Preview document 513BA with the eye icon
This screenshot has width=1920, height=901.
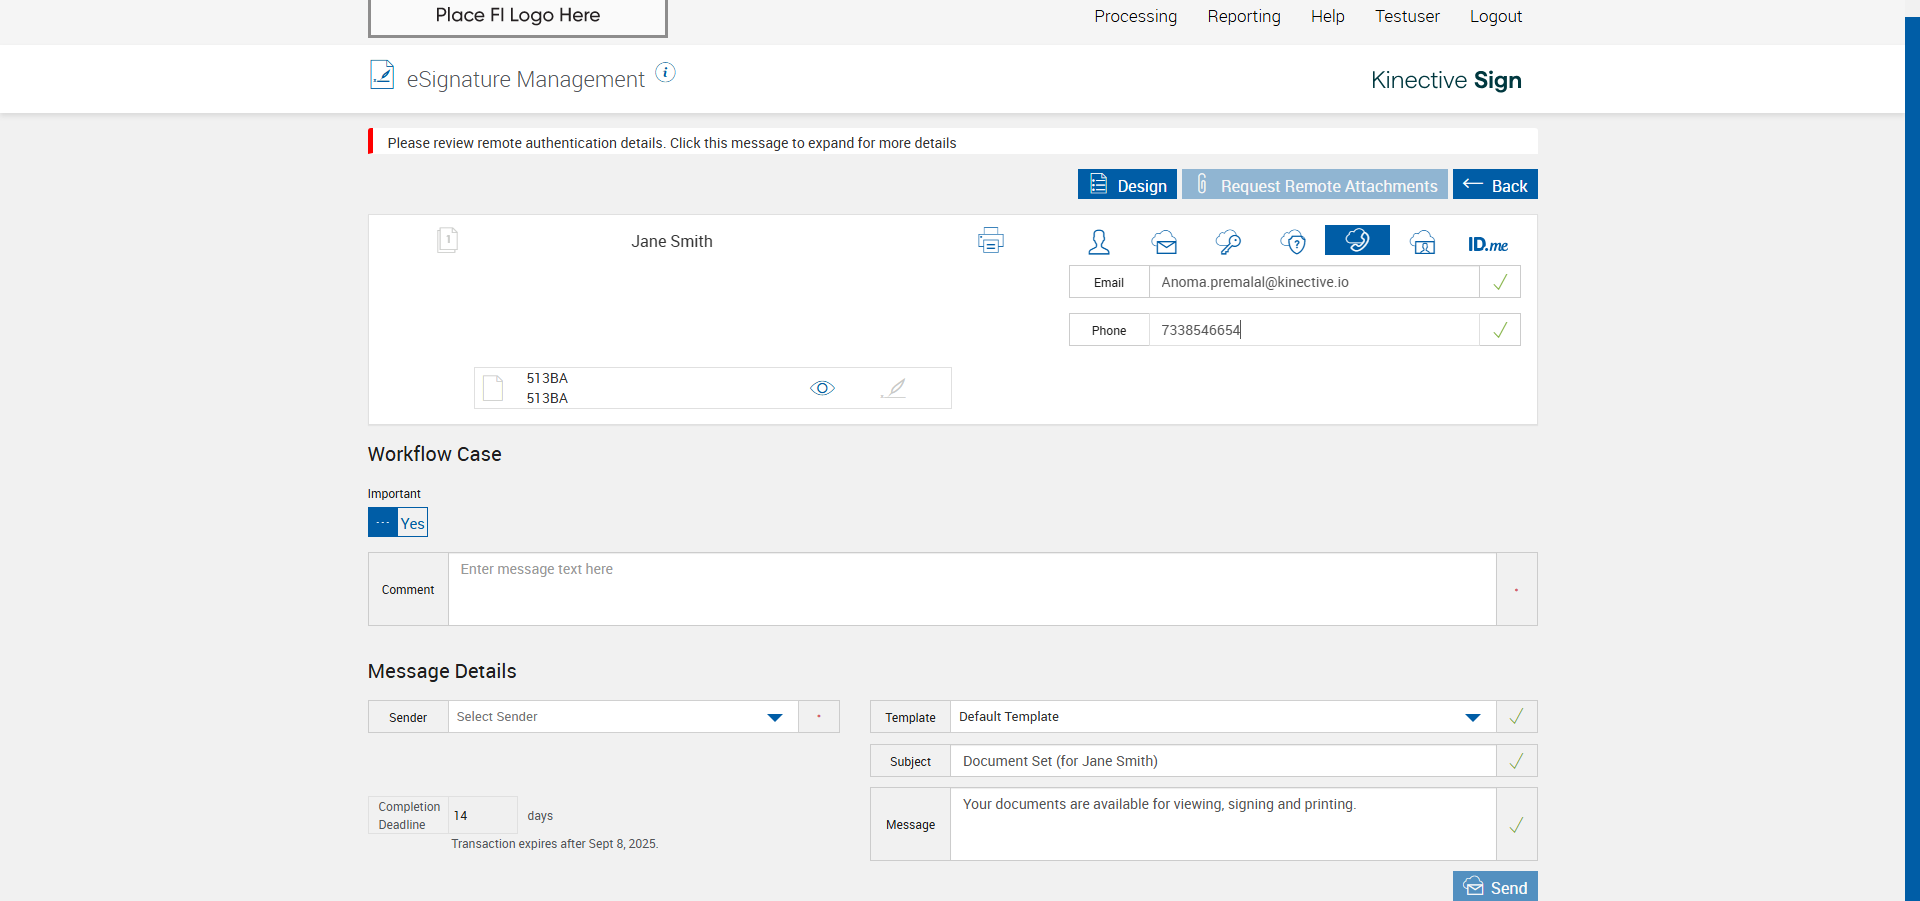pos(822,388)
